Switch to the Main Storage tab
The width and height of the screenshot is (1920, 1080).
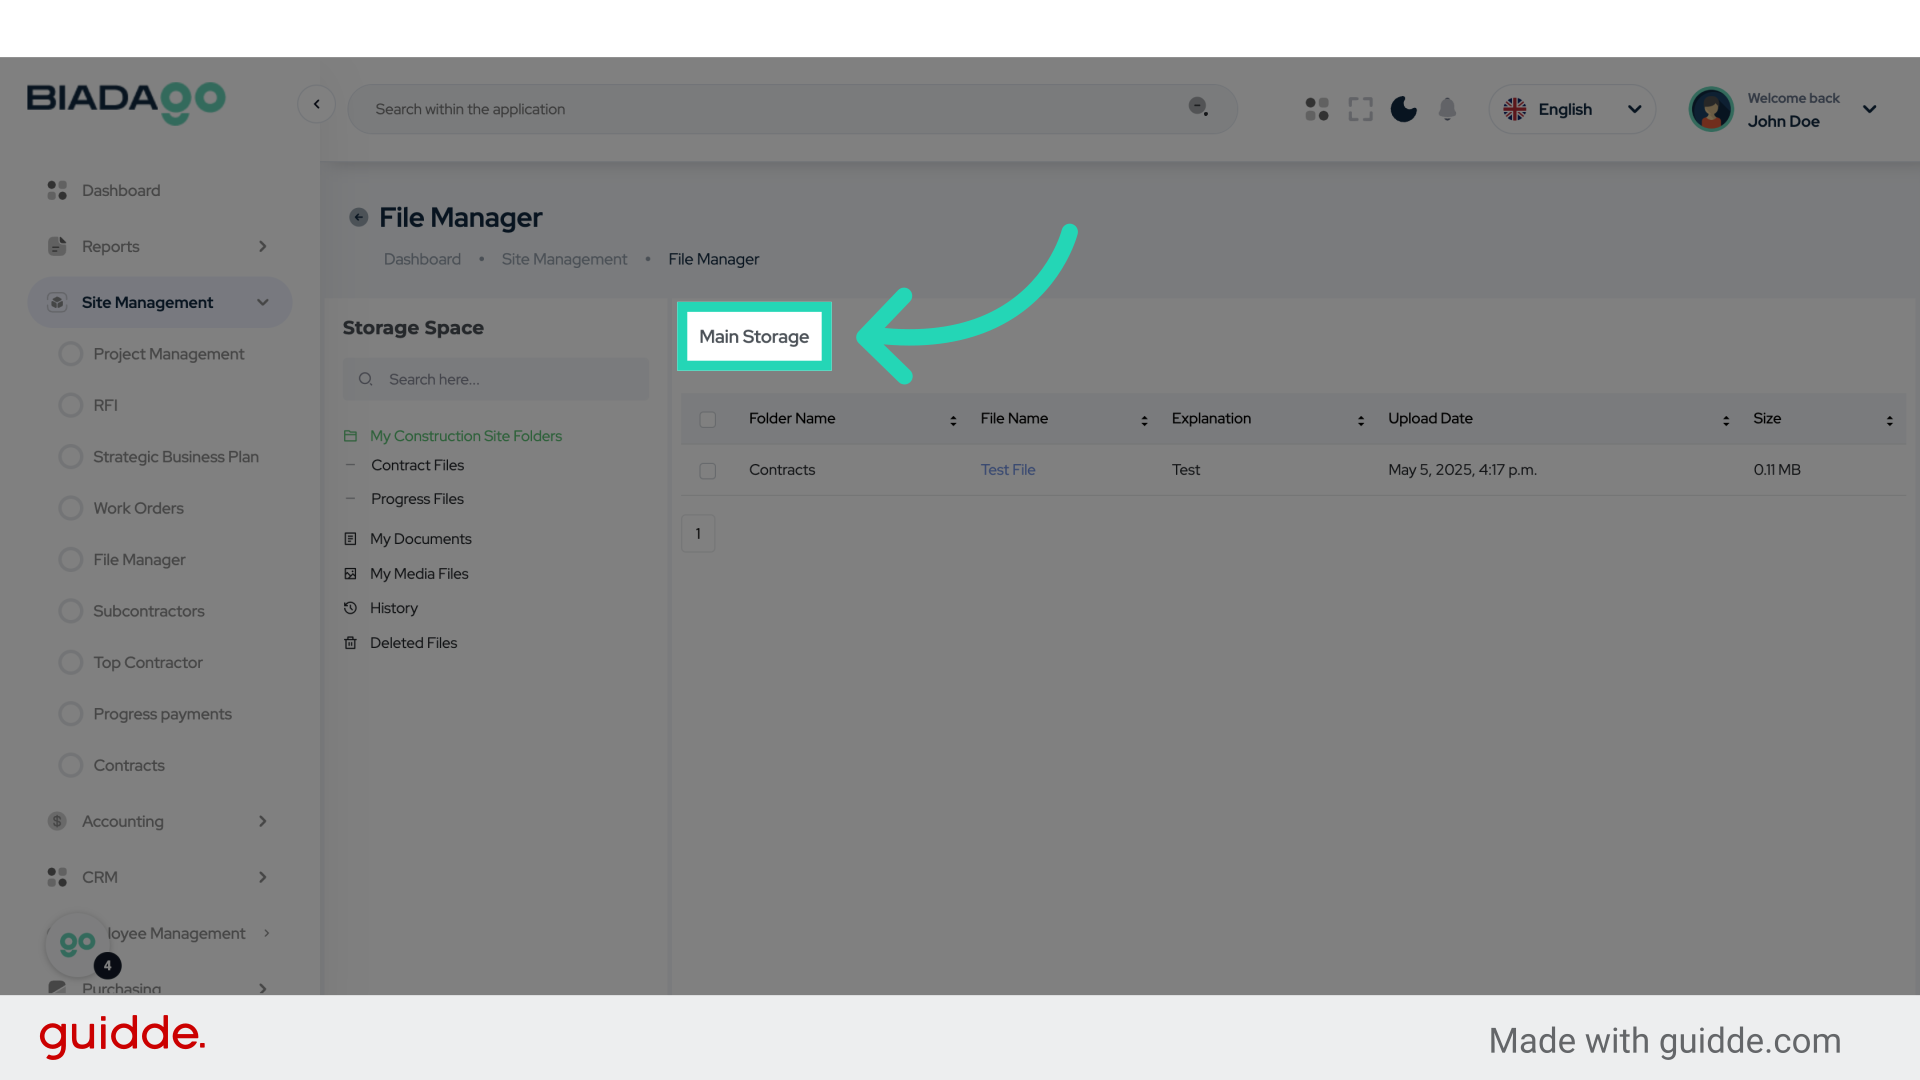(x=753, y=337)
